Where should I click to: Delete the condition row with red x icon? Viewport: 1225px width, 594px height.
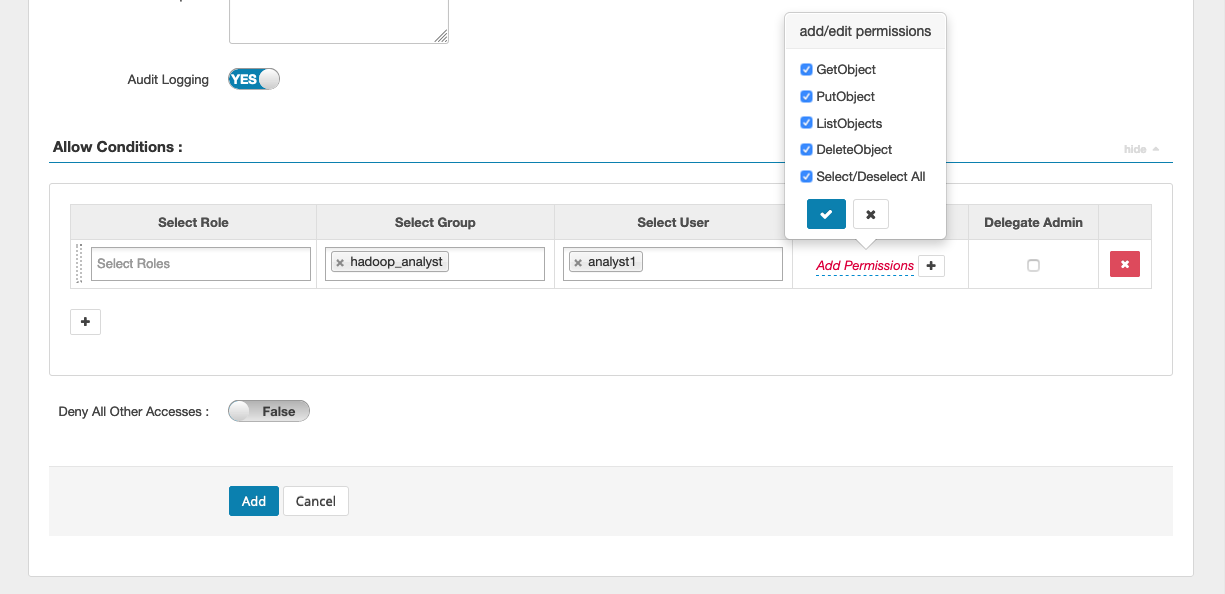tap(1125, 263)
